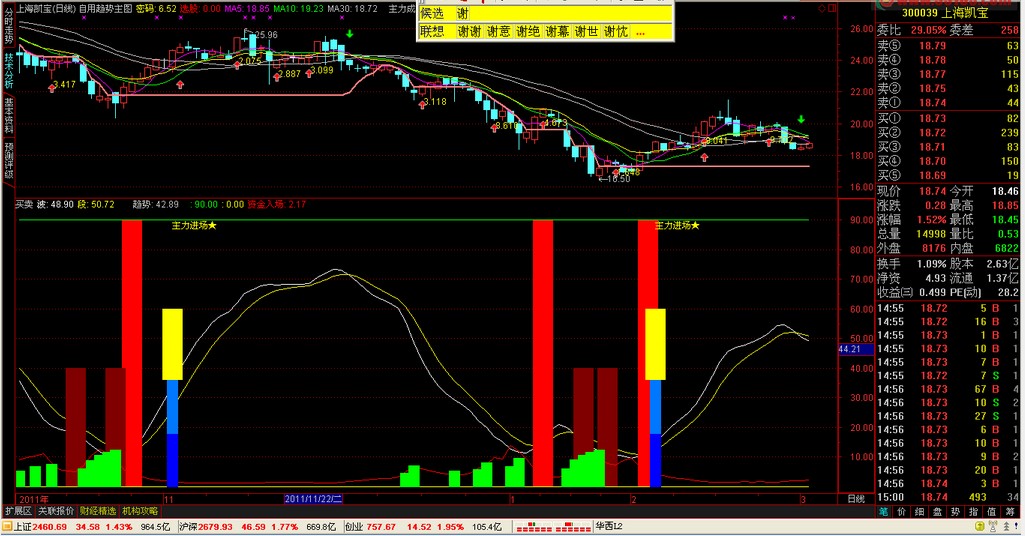Choose IME candidate 谢幕

557,31
